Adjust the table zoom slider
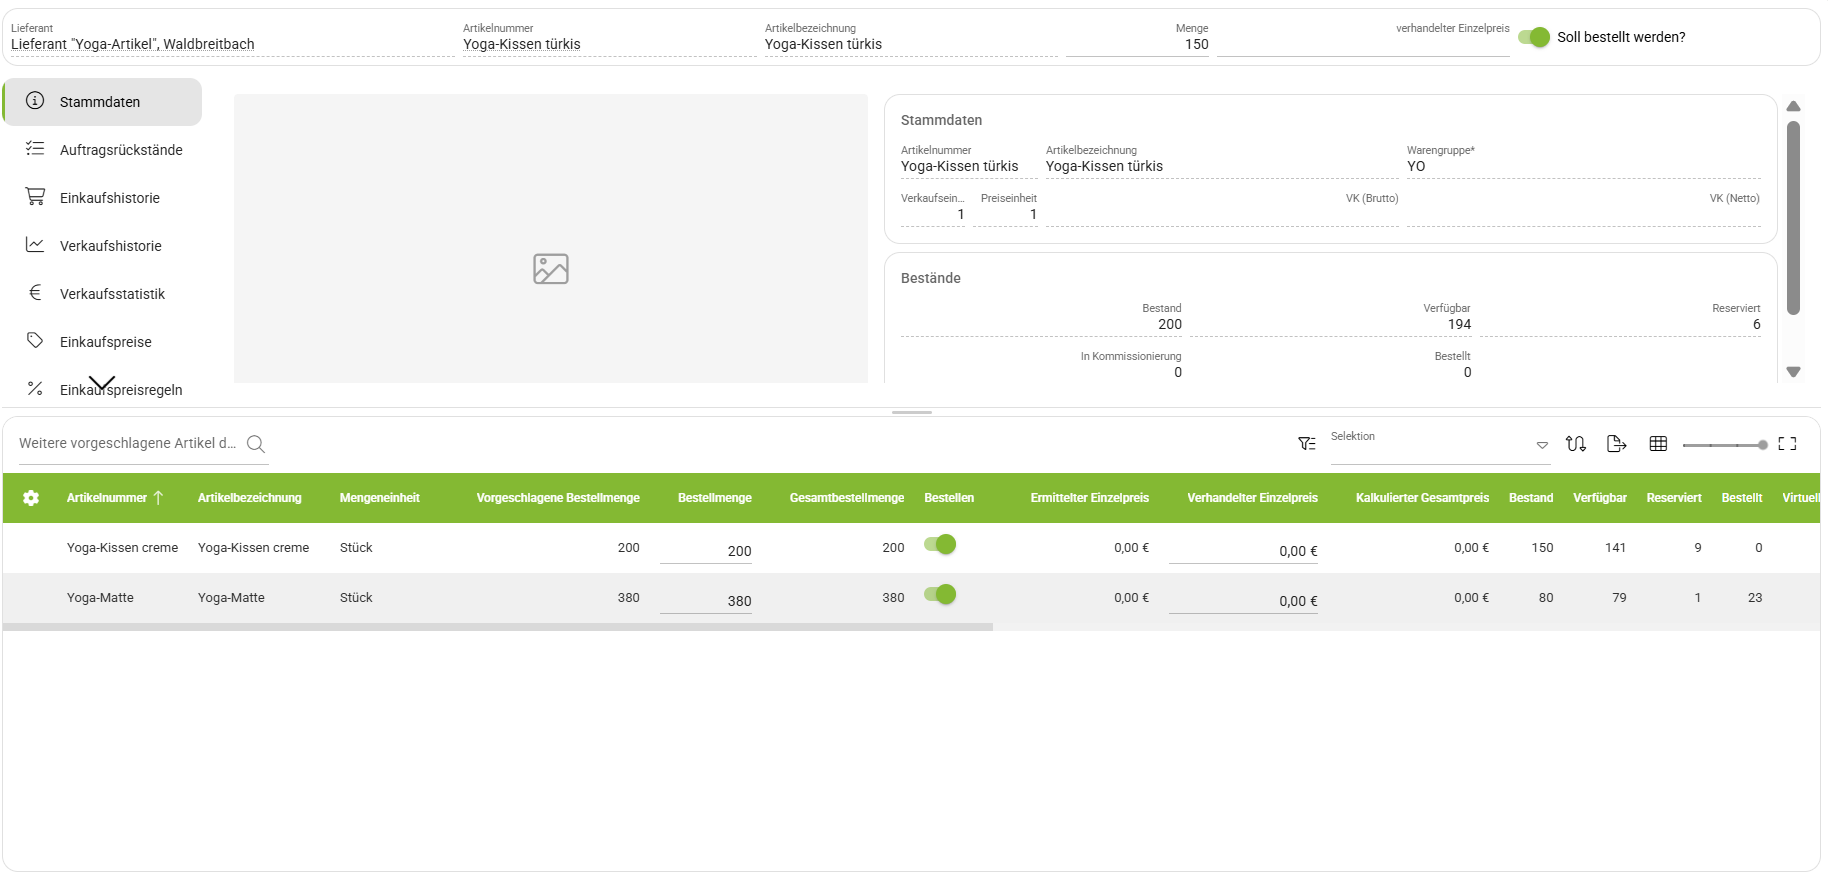 coord(1725,445)
